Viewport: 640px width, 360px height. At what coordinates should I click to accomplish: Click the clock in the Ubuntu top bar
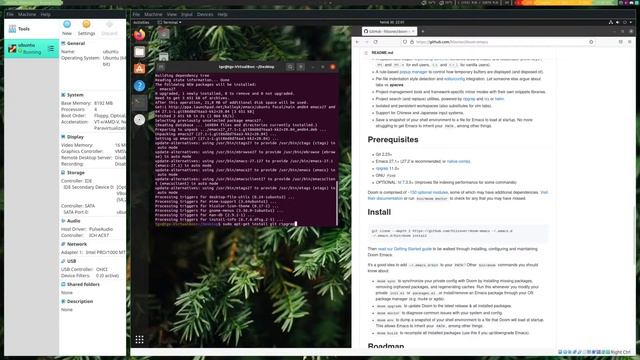pyautogui.click(x=392, y=22)
